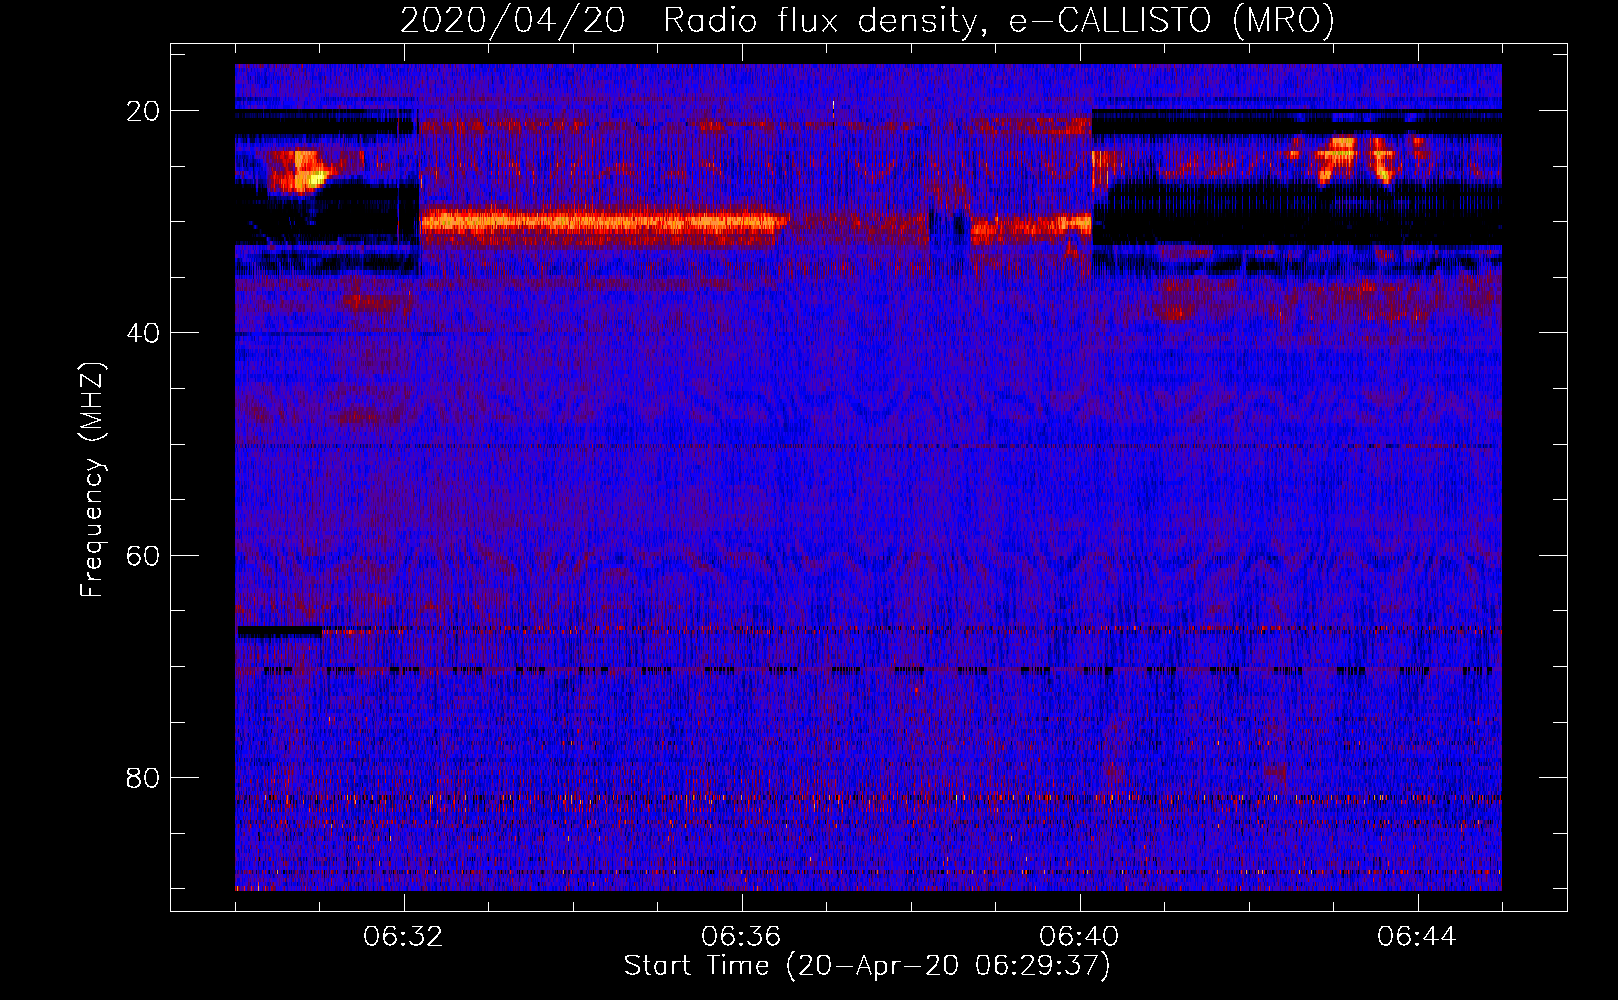Click the 06:32 time tick label
This screenshot has width=1618, height=1000.
404,937
